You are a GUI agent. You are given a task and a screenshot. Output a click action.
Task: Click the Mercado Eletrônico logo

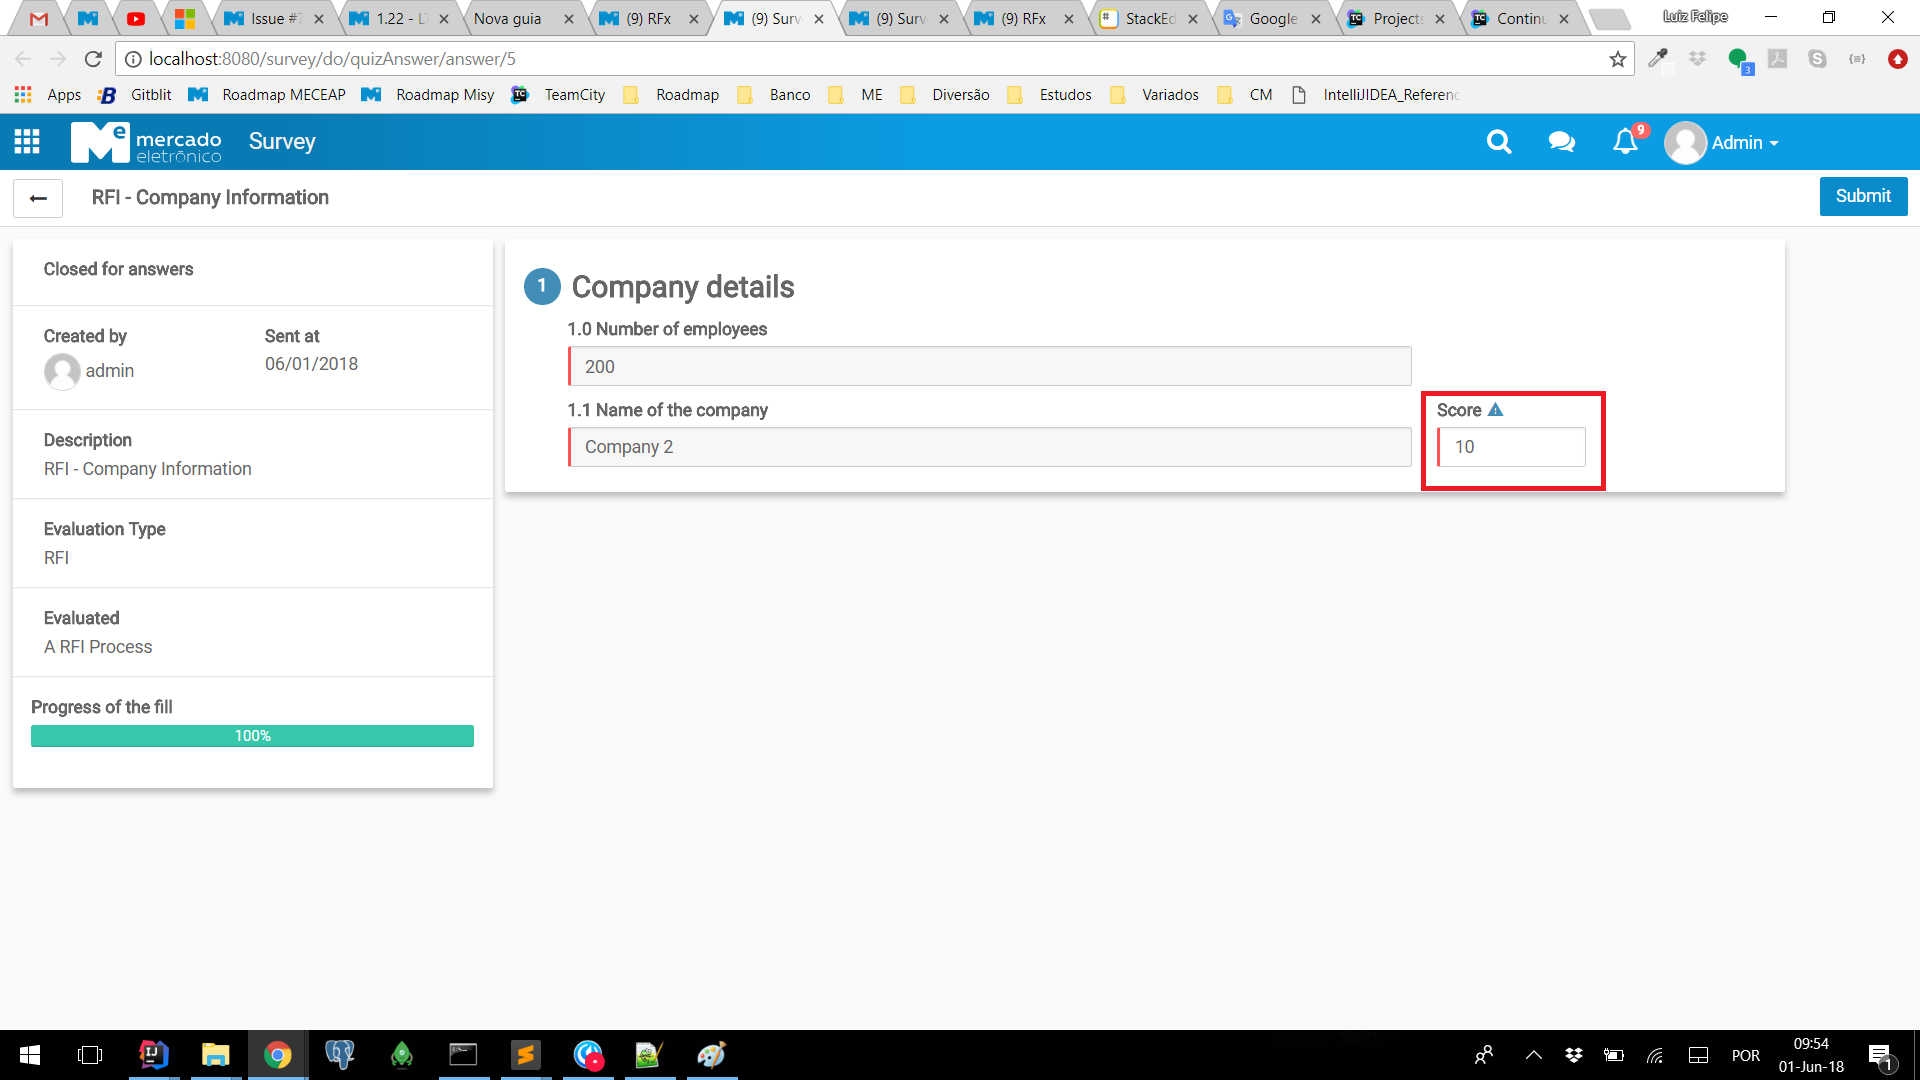coord(146,142)
